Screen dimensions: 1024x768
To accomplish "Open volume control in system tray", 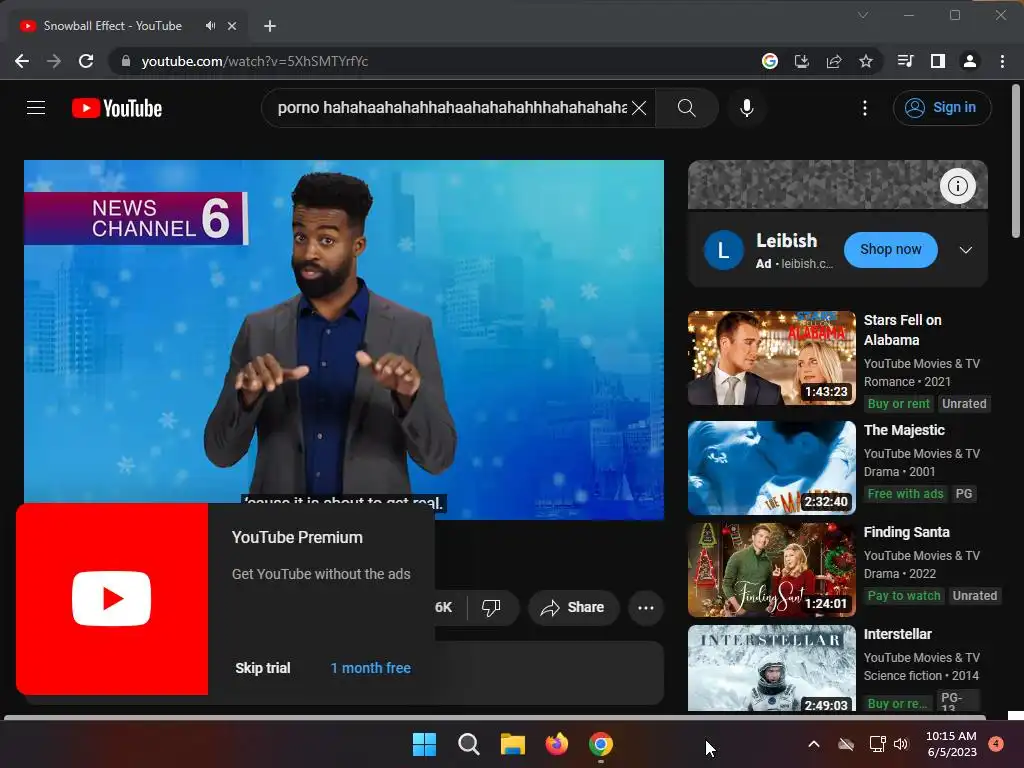I will click(x=901, y=744).
